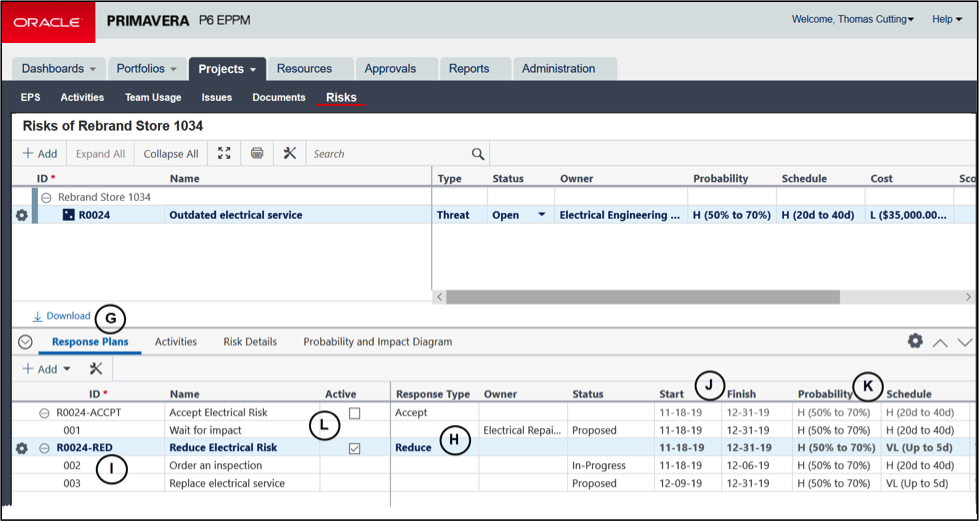
Task: Click the Oracle logo
Action: click(48, 22)
